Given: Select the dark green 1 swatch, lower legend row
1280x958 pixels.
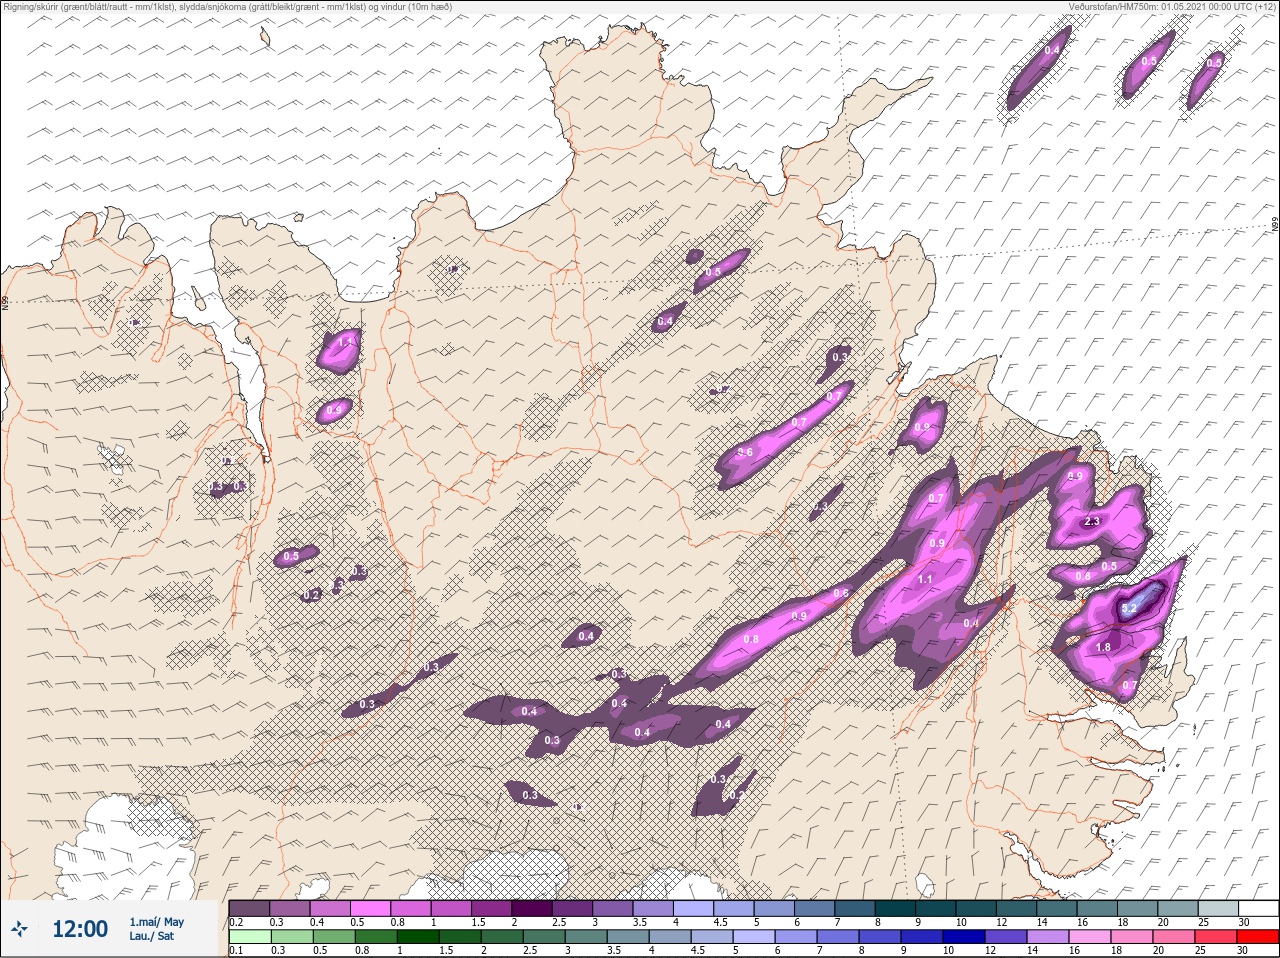Looking at the screenshot, I should pyautogui.click(x=417, y=937).
